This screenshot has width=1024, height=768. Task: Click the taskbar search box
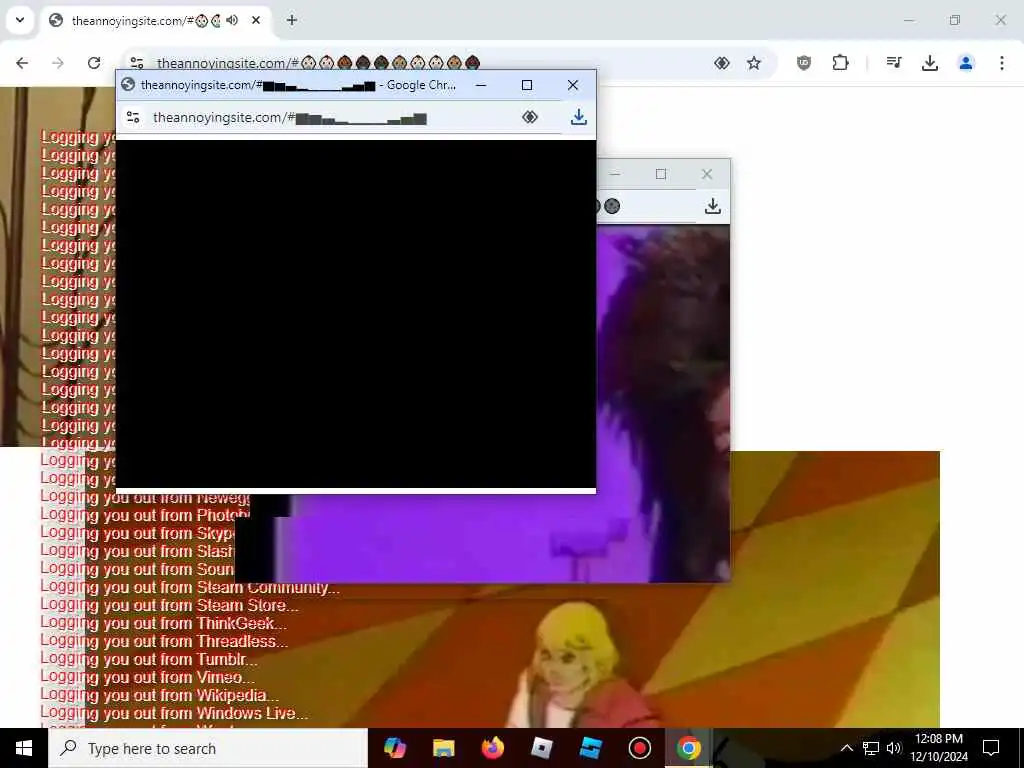(208, 748)
